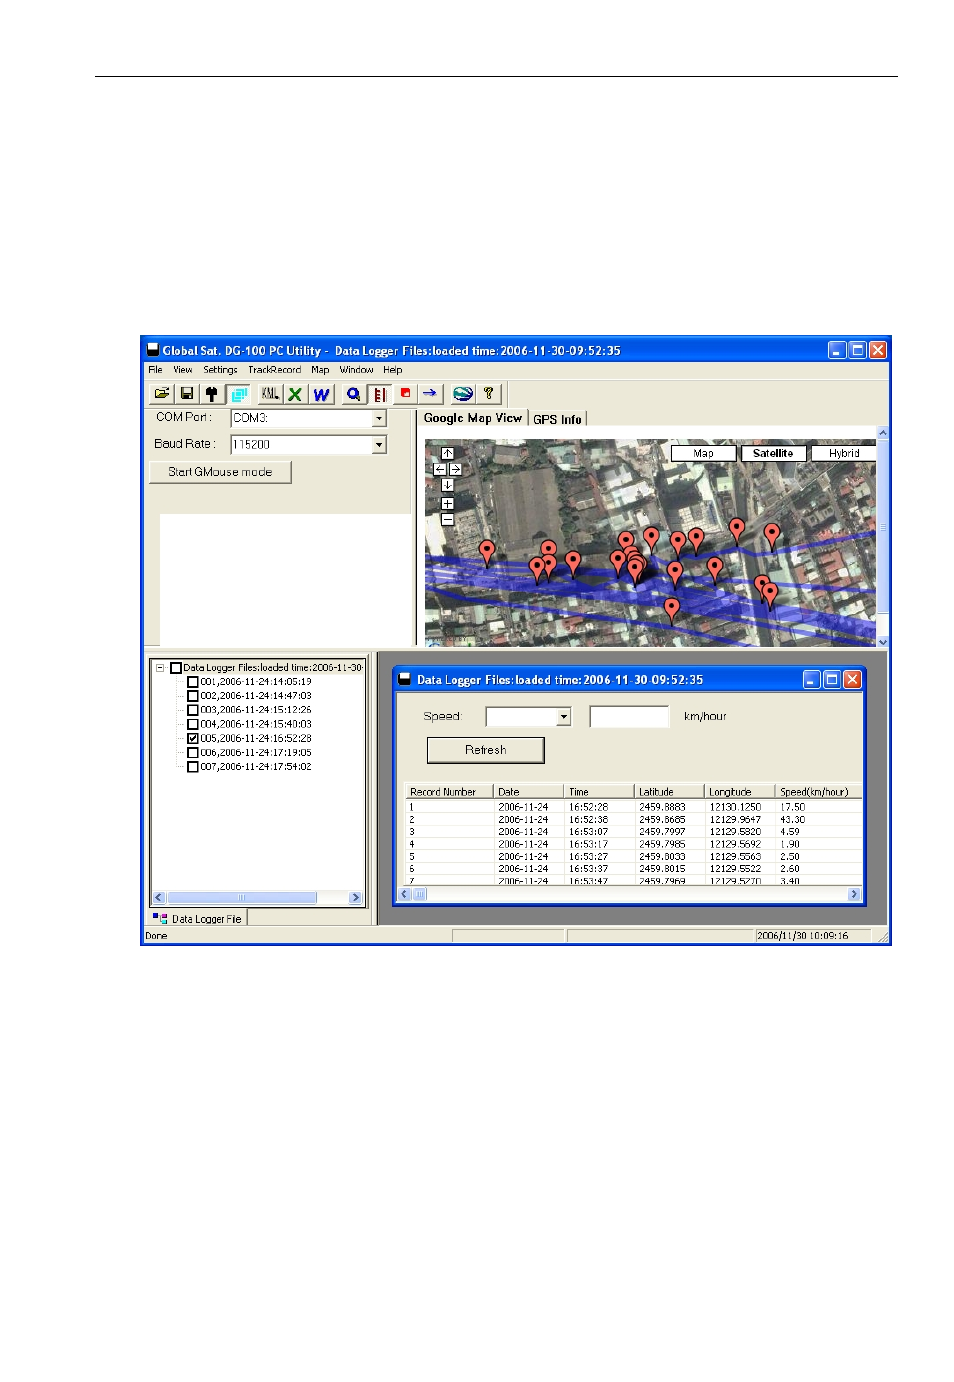
Task: Pan the map left with arrow icon
Action: [439, 469]
